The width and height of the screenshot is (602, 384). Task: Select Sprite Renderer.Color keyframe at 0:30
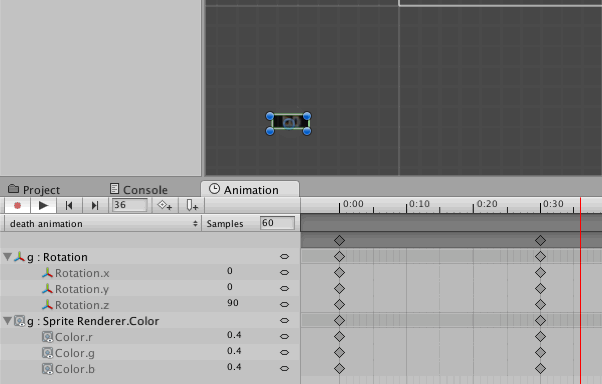(541, 321)
